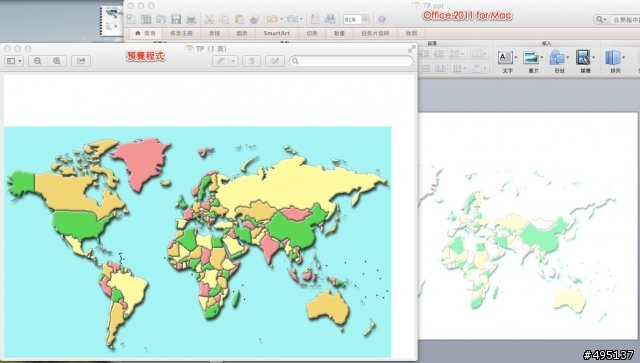Cut selection with the scissors icon

pyautogui.click(x=209, y=19)
